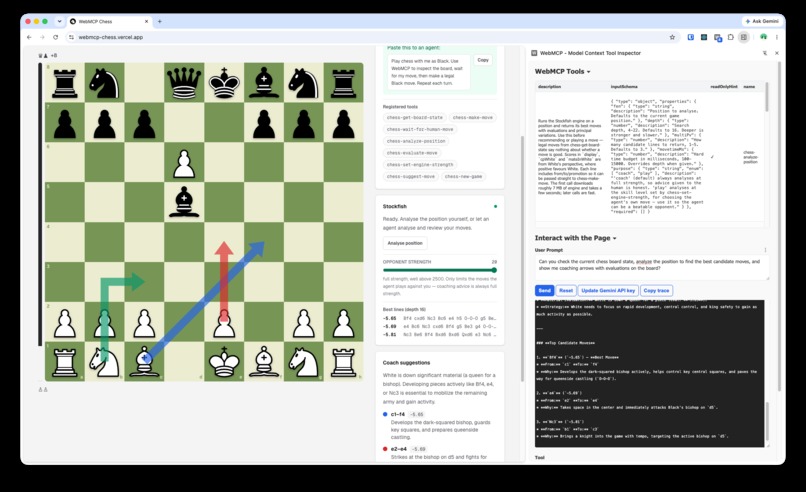Bookmark page with the star icon
The height and width of the screenshot is (492, 806).
pos(672,37)
